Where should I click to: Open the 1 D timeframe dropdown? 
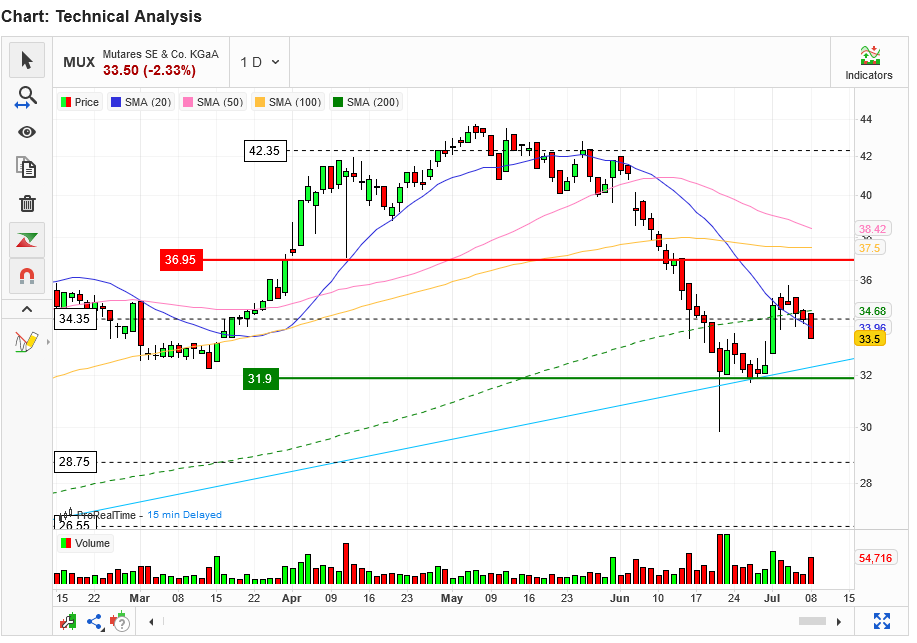[258, 61]
